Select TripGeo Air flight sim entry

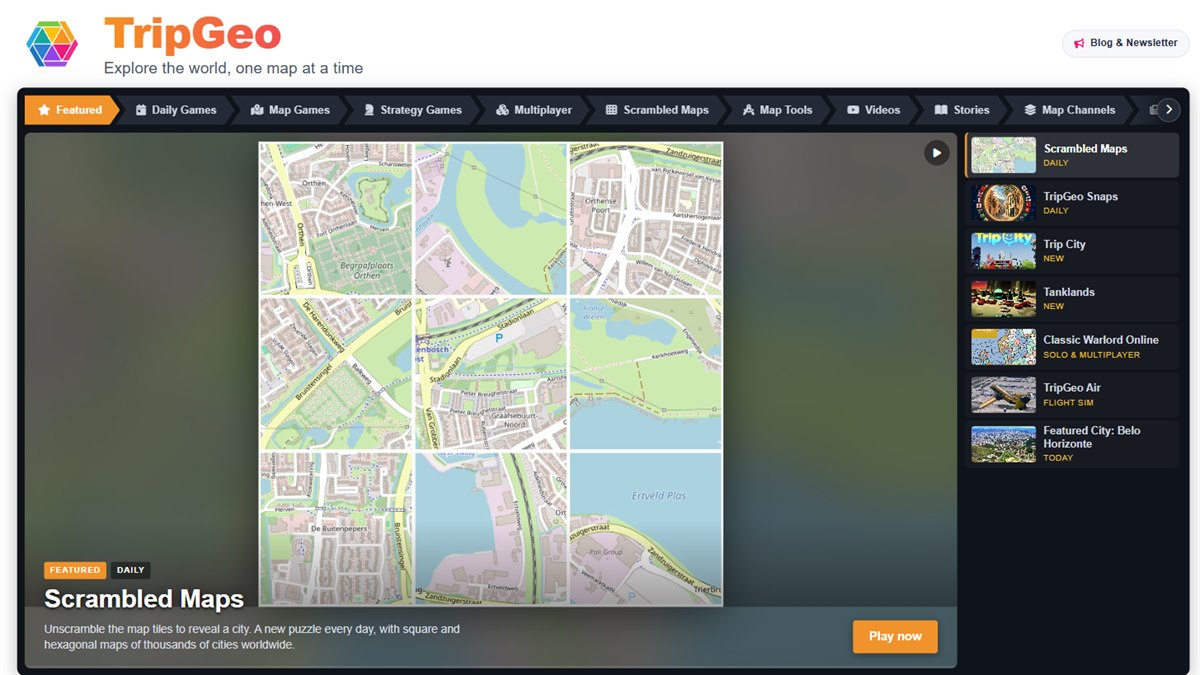pyautogui.click(x=1073, y=395)
